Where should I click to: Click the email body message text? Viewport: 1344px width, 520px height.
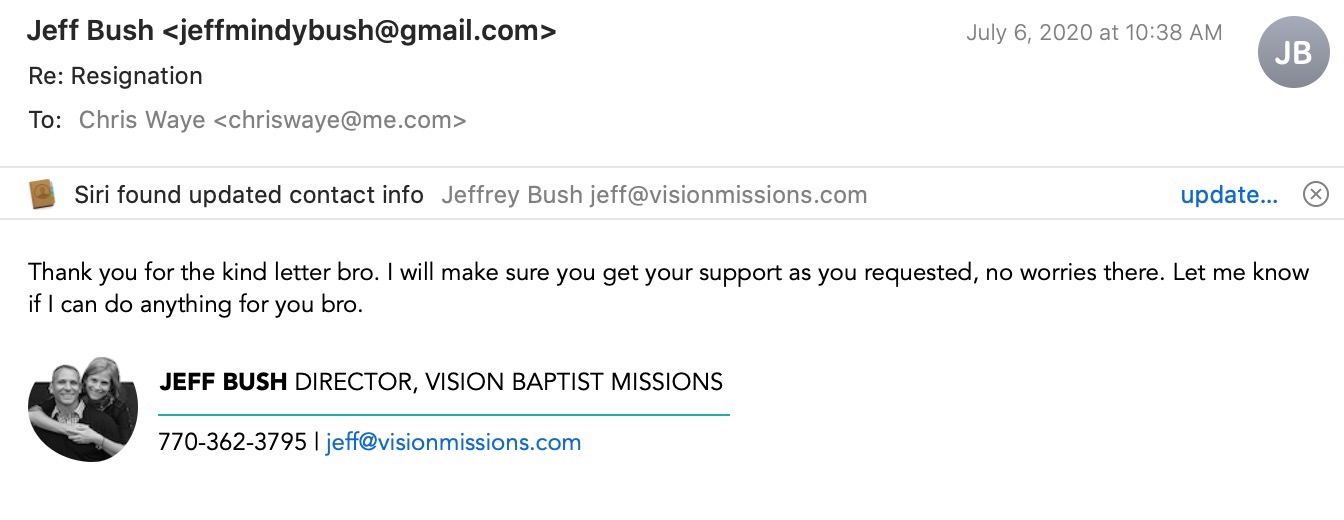(x=668, y=288)
